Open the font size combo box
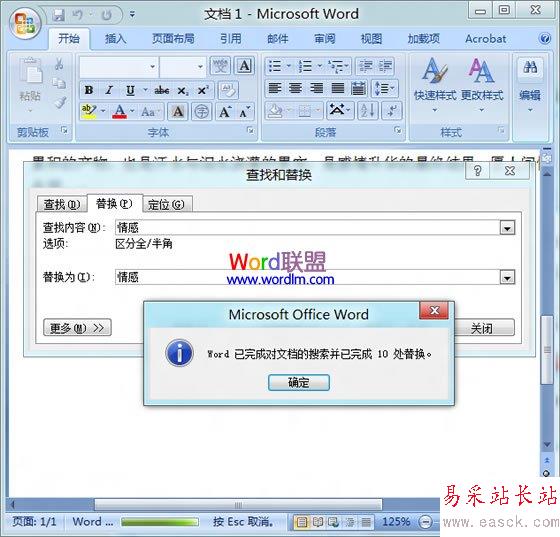 [x=182, y=66]
